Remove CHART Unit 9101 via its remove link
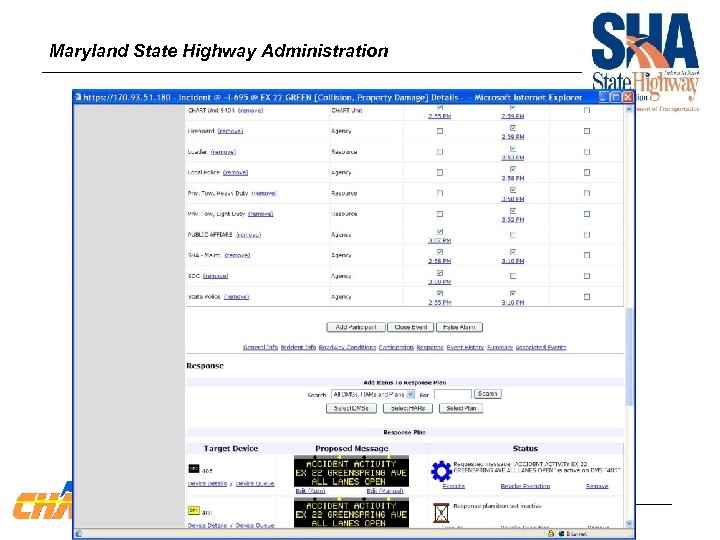 click(x=251, y=110)
